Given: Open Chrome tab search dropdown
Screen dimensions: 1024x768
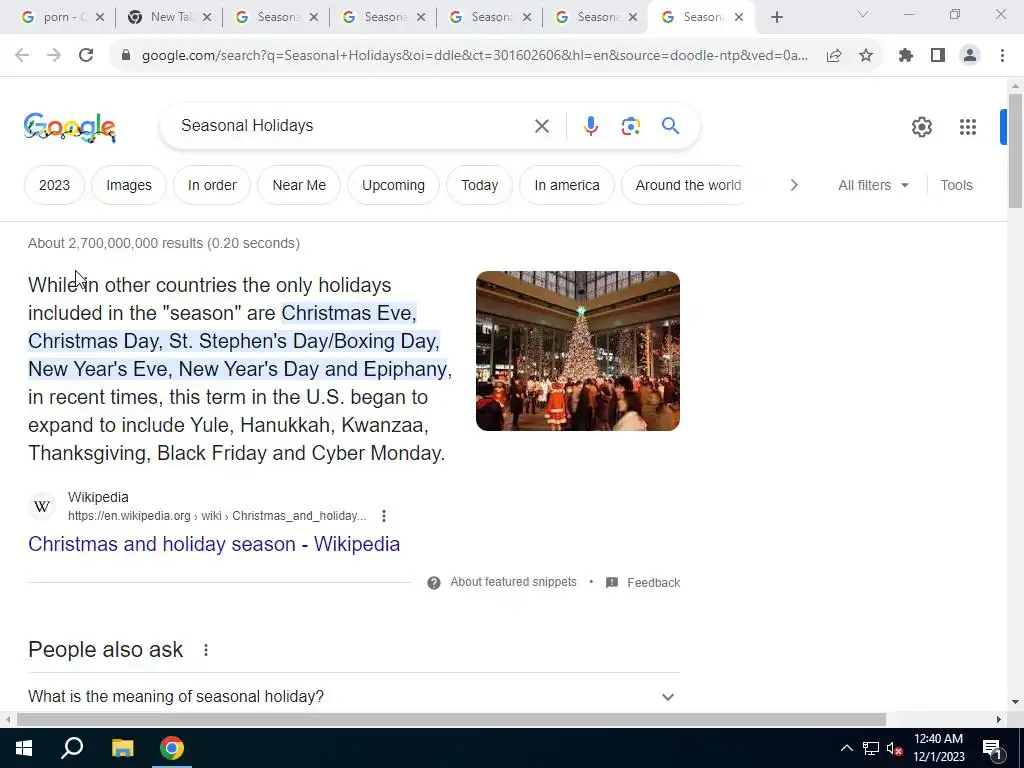Looking at the screenshot, I should [x=862, y=14].
